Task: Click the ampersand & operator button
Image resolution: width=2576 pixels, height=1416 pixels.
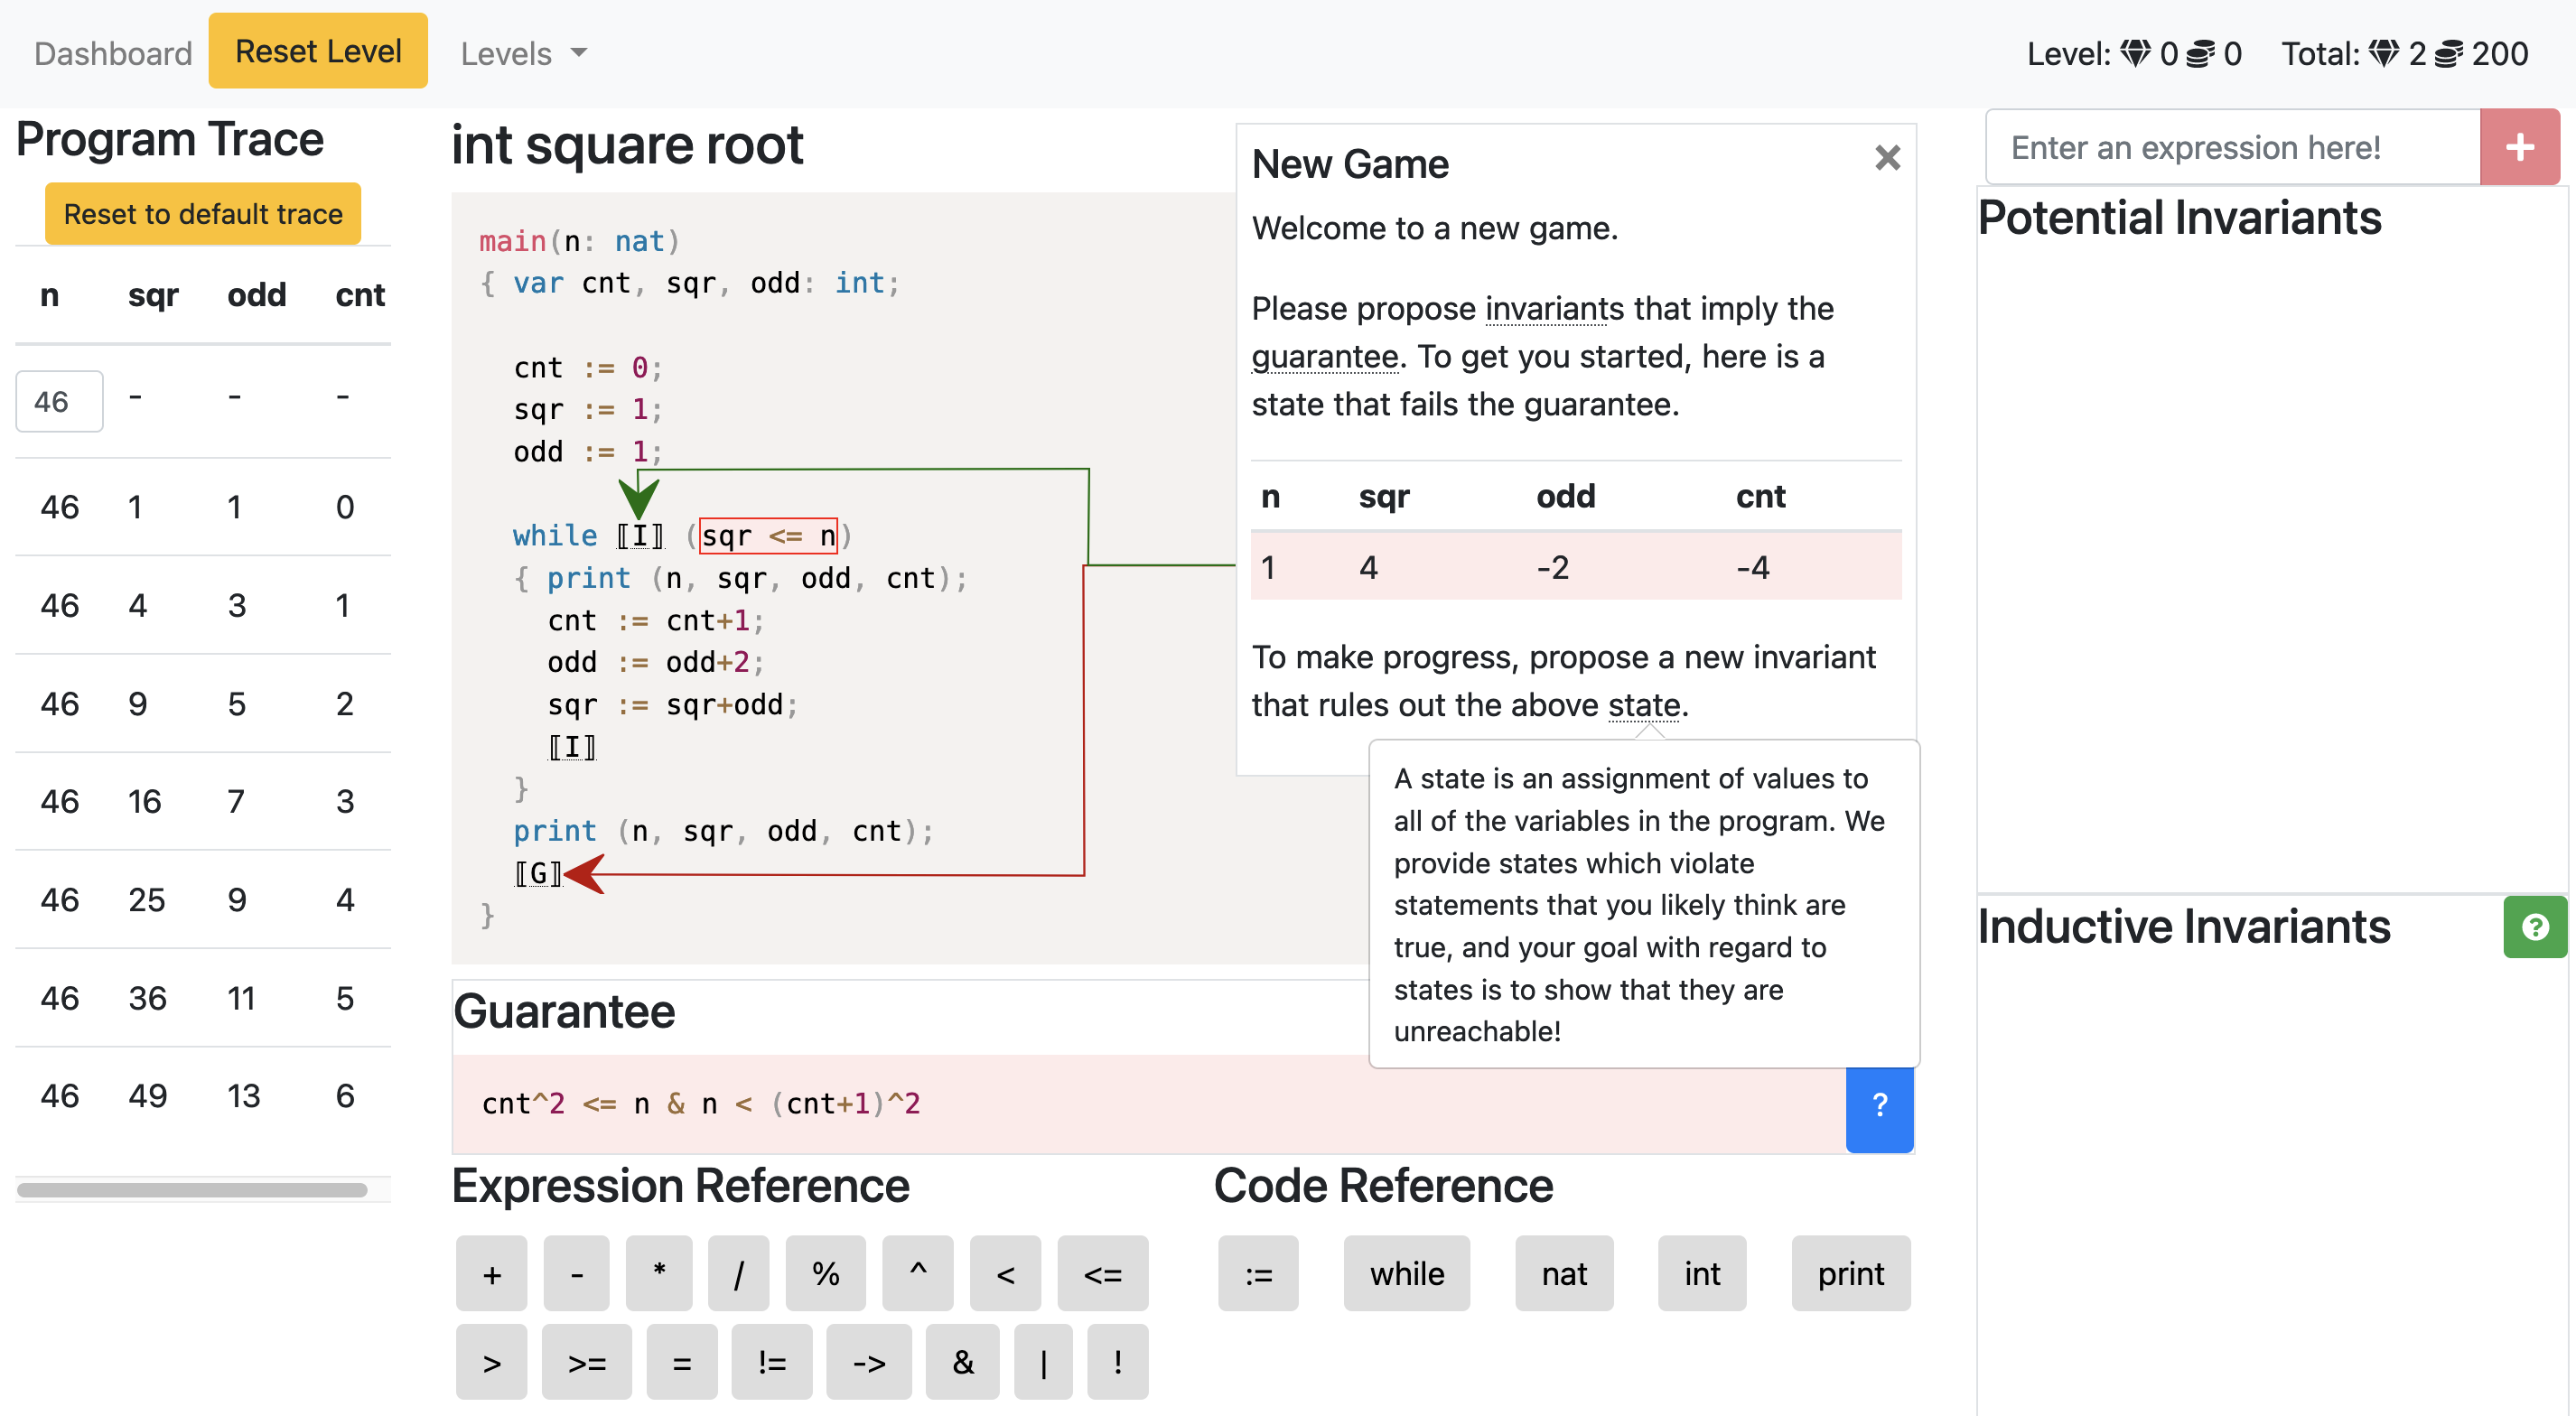Action: pos(962,1362)
